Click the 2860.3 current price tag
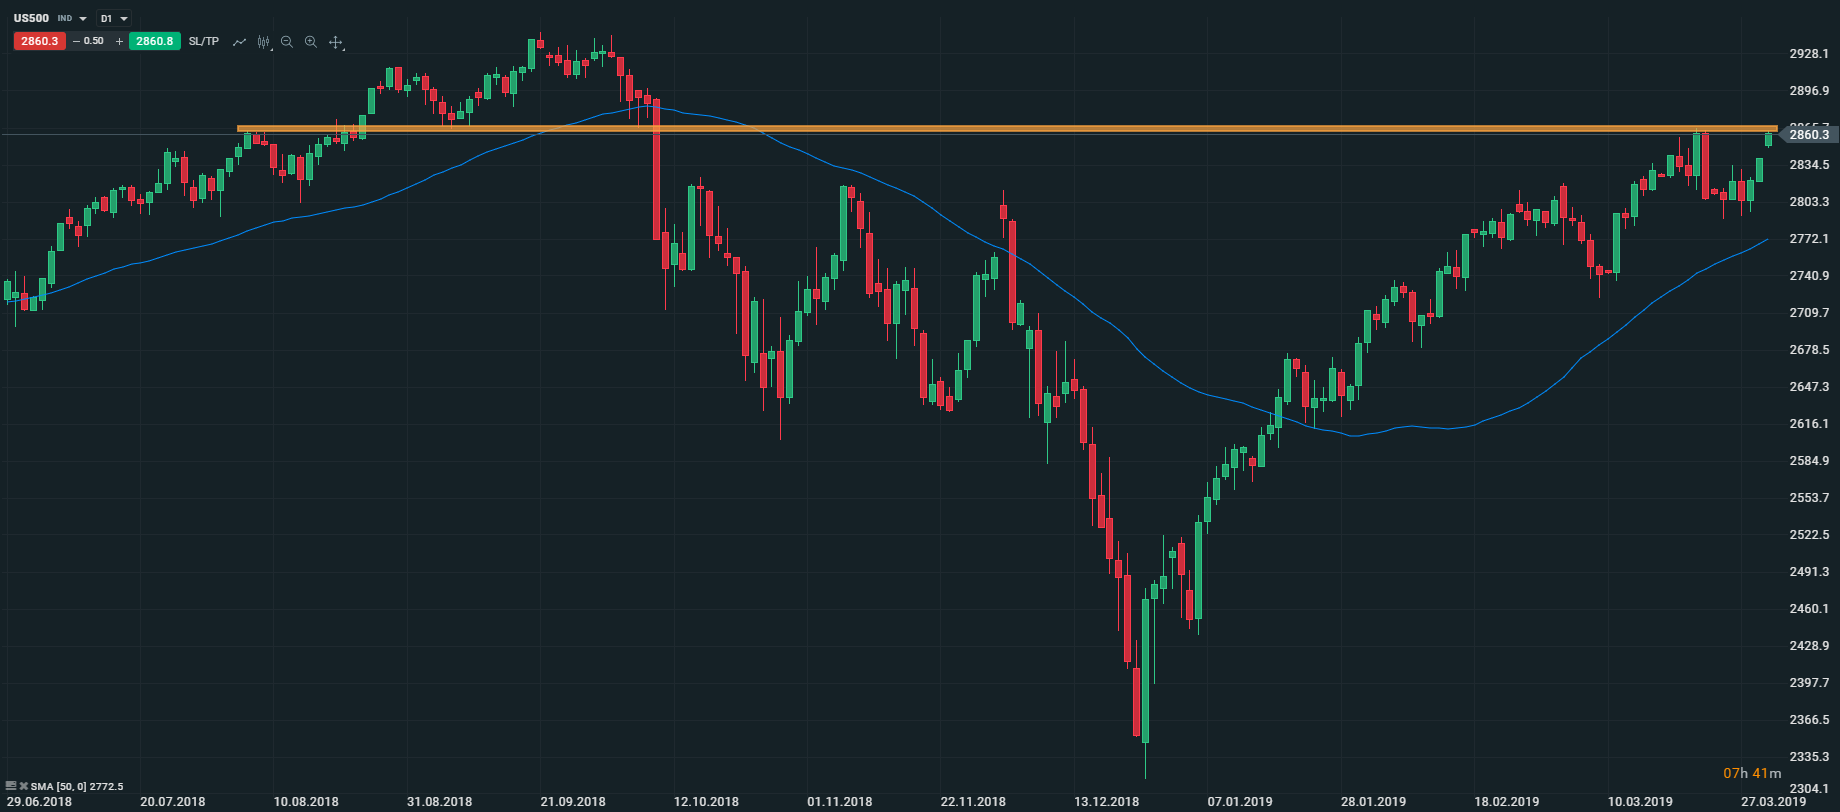Screen dimensions: 1840x812 (x=1809, y=135)
